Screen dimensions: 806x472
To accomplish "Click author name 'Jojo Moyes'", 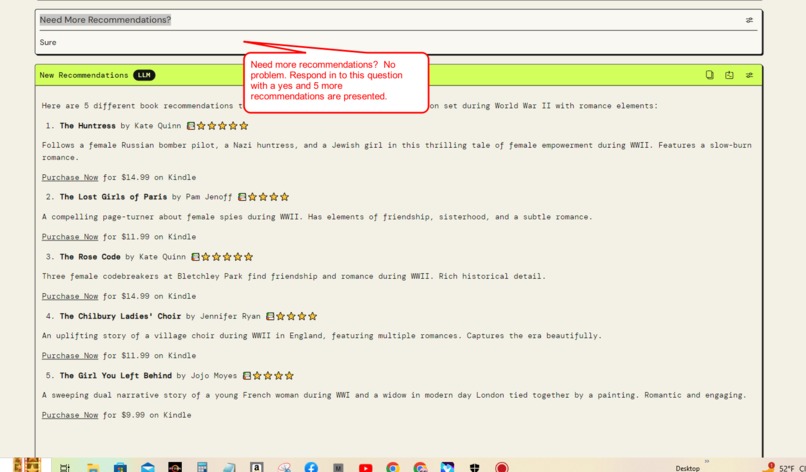I will (x=214, y=376).
